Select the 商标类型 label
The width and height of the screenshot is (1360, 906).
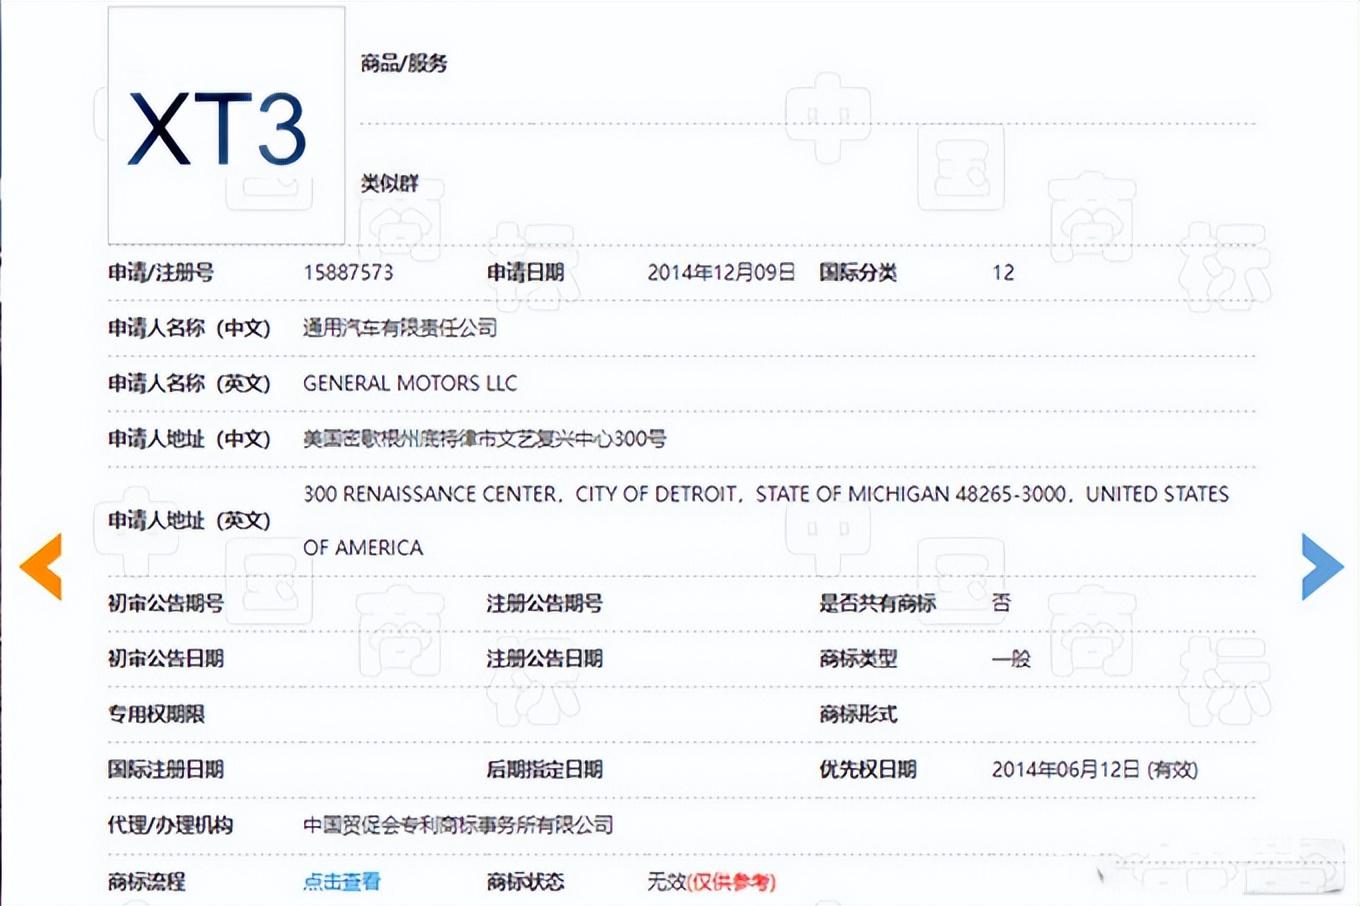click(x=858, y=658)
